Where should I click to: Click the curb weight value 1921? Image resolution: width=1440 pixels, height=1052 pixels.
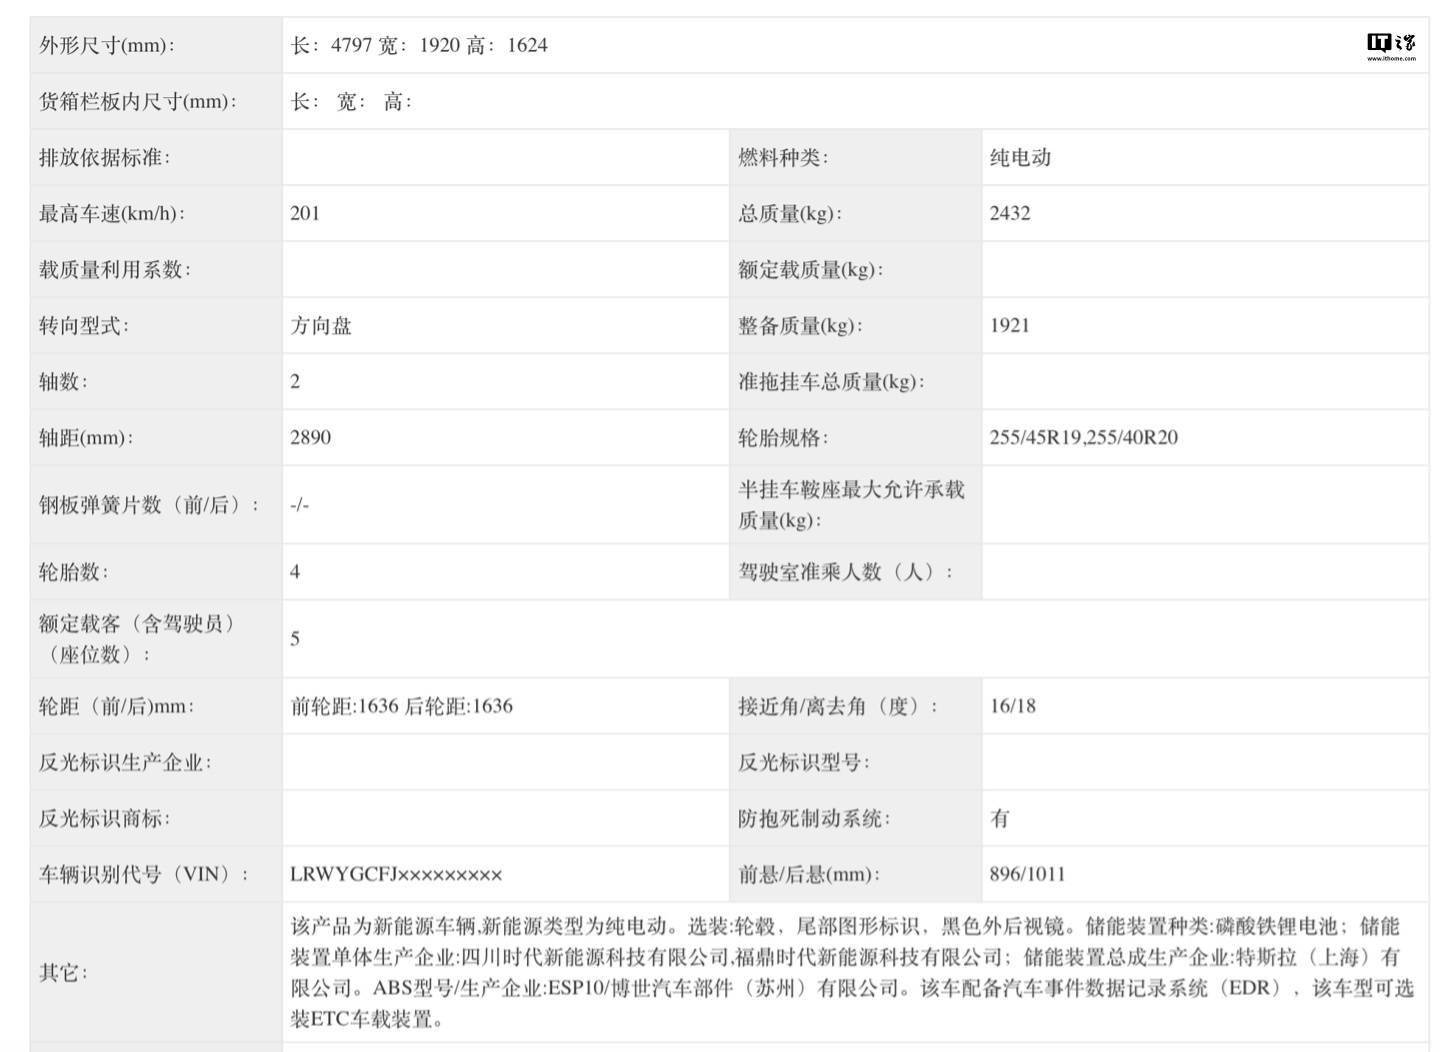tap(1010, 325)
